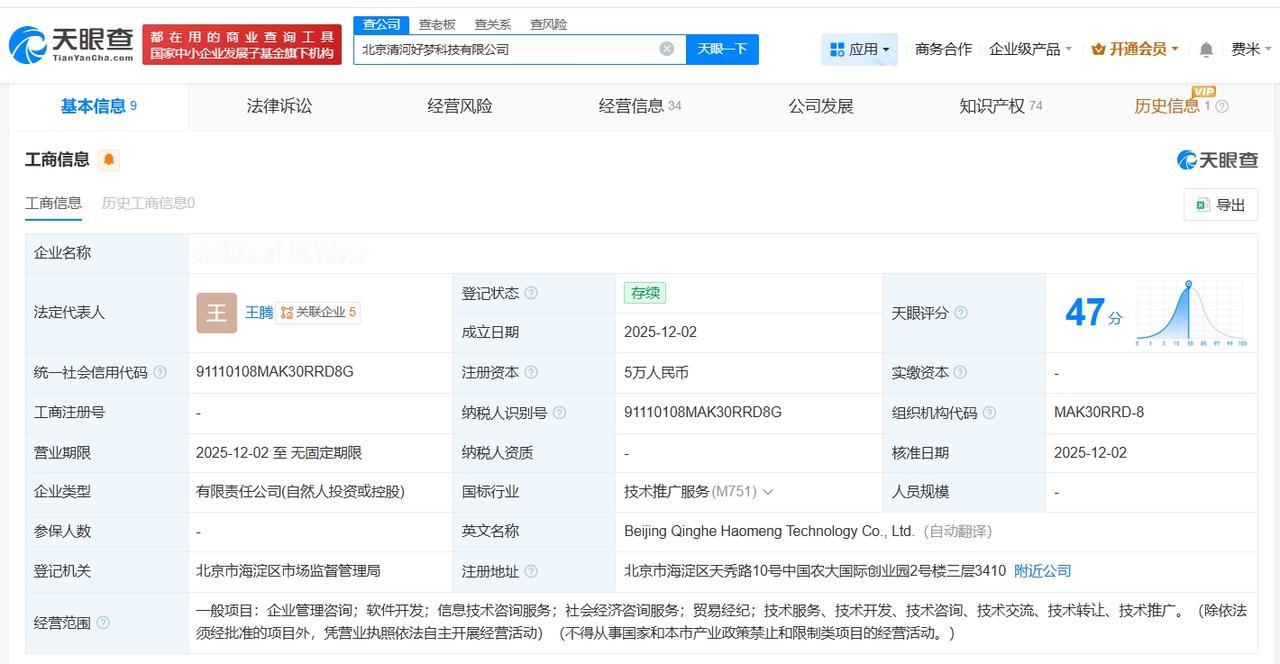This screenshot has height=664, width=1280.
Task: Open the 附近公司 link
Action: tap(1042, 571)
